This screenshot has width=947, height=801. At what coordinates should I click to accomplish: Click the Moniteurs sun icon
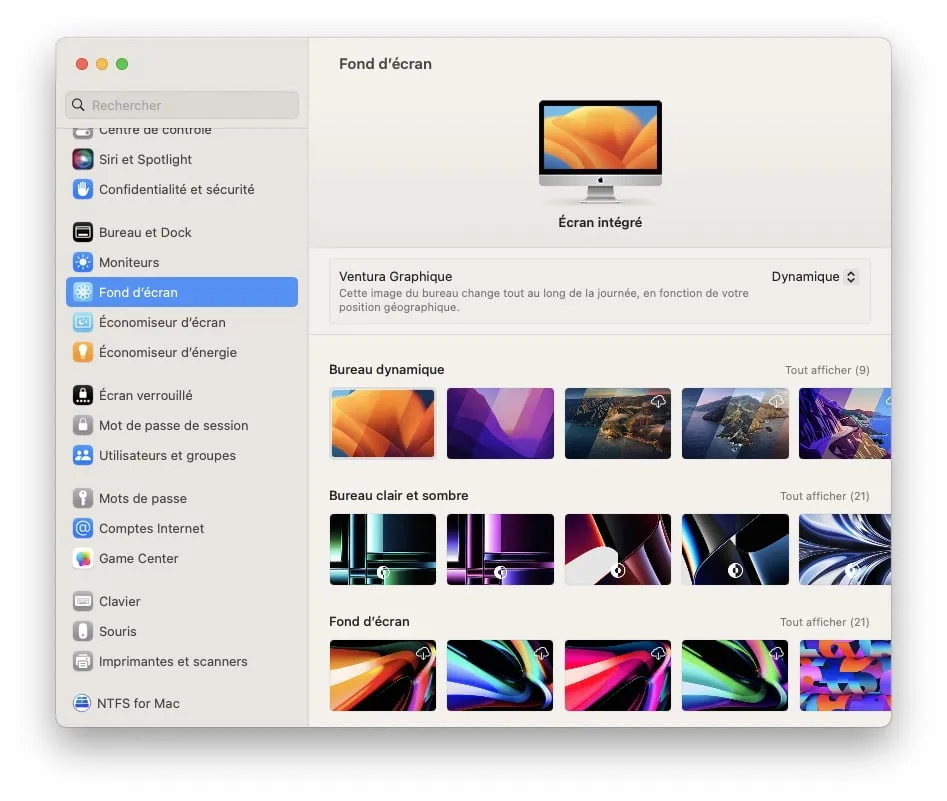click(83, 263)
